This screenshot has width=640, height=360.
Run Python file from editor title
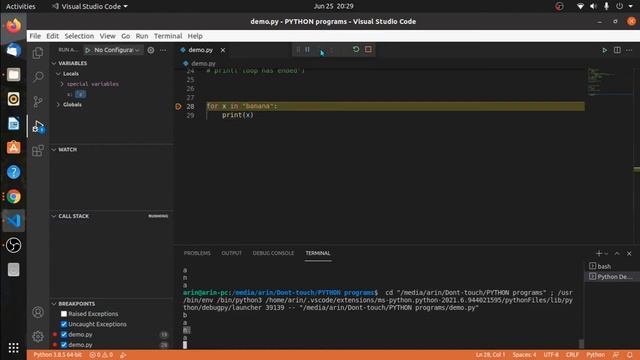pyautogui.click(x=604, y=50)
